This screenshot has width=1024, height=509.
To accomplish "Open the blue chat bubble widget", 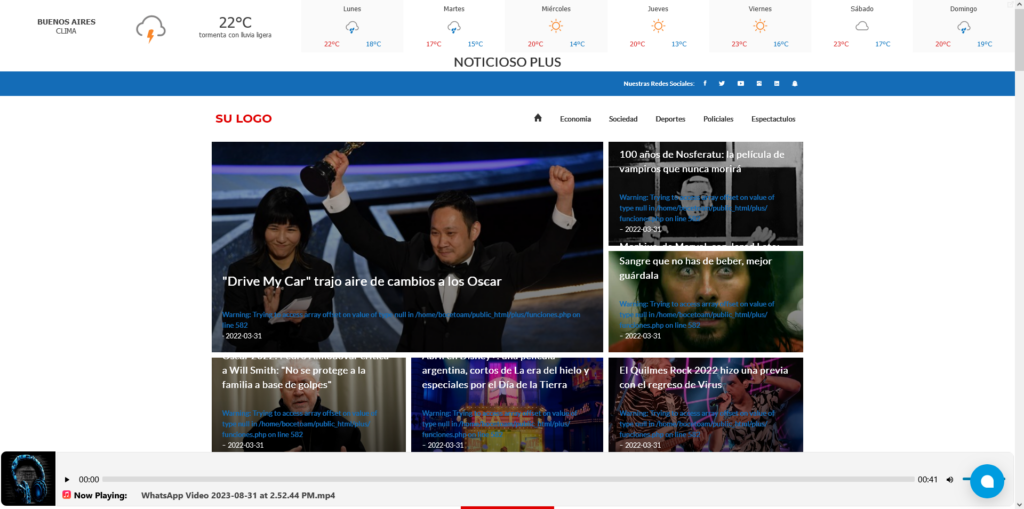I will (x=986, y=481).
